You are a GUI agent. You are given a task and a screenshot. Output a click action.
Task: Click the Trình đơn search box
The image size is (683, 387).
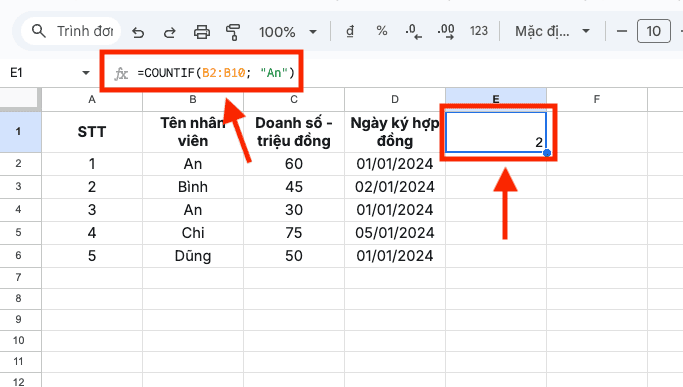point(71,31)
